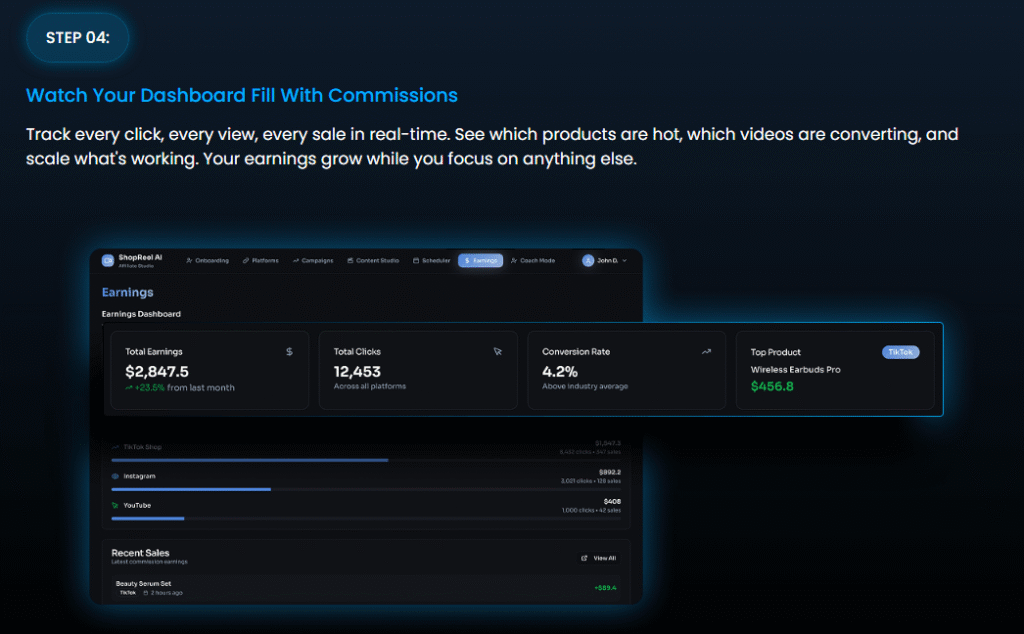The width and height of the screenshot is (1024, 634).
Task: Click the trend arrow icon in Conversion Rate card
Action: click(706, 352)
